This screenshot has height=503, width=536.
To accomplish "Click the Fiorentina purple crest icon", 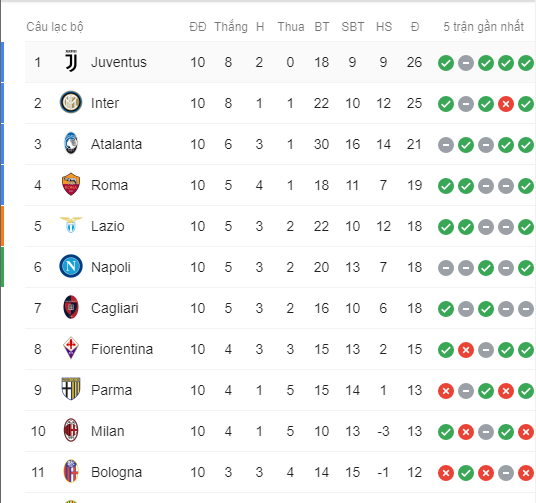I will (71, 348).
